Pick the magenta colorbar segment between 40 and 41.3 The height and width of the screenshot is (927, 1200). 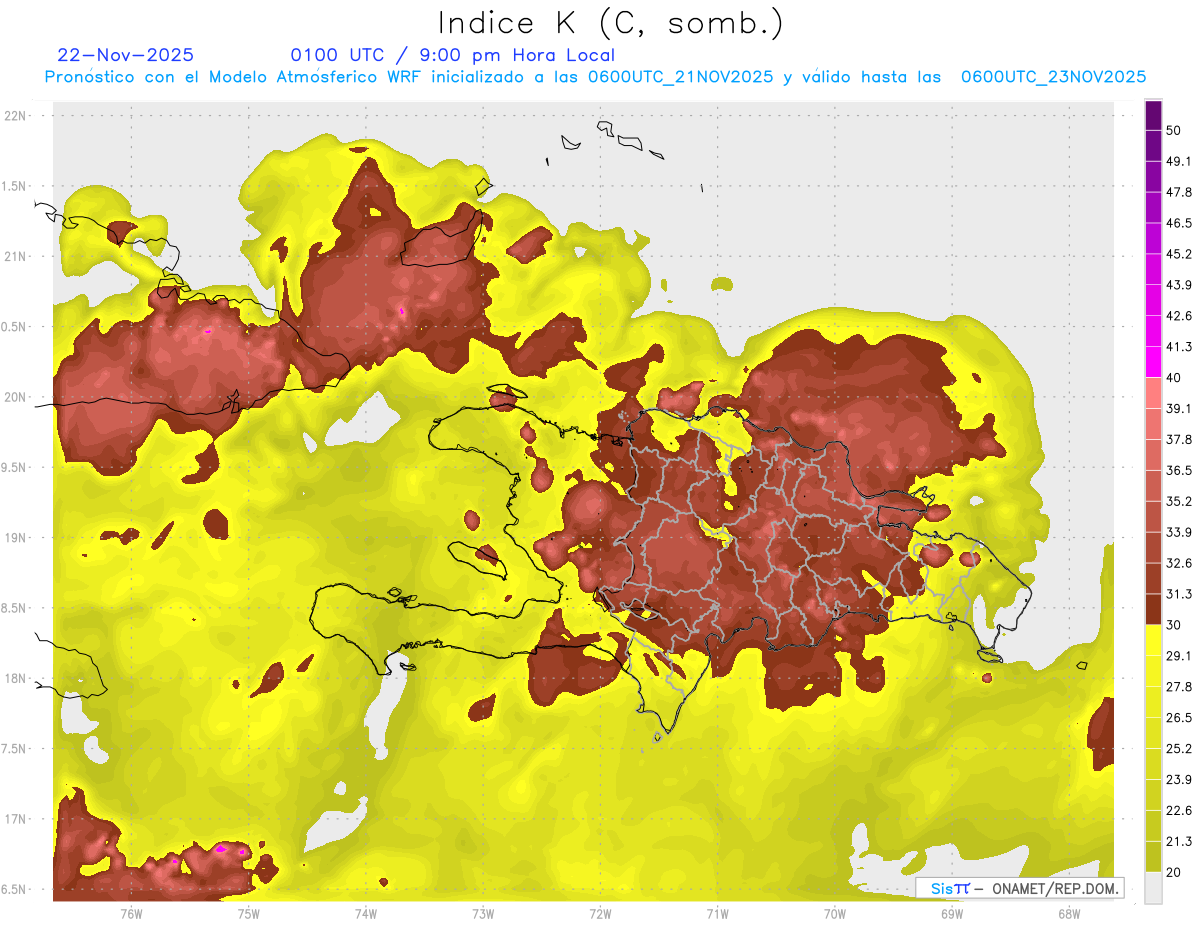(x=1153, y=362)
